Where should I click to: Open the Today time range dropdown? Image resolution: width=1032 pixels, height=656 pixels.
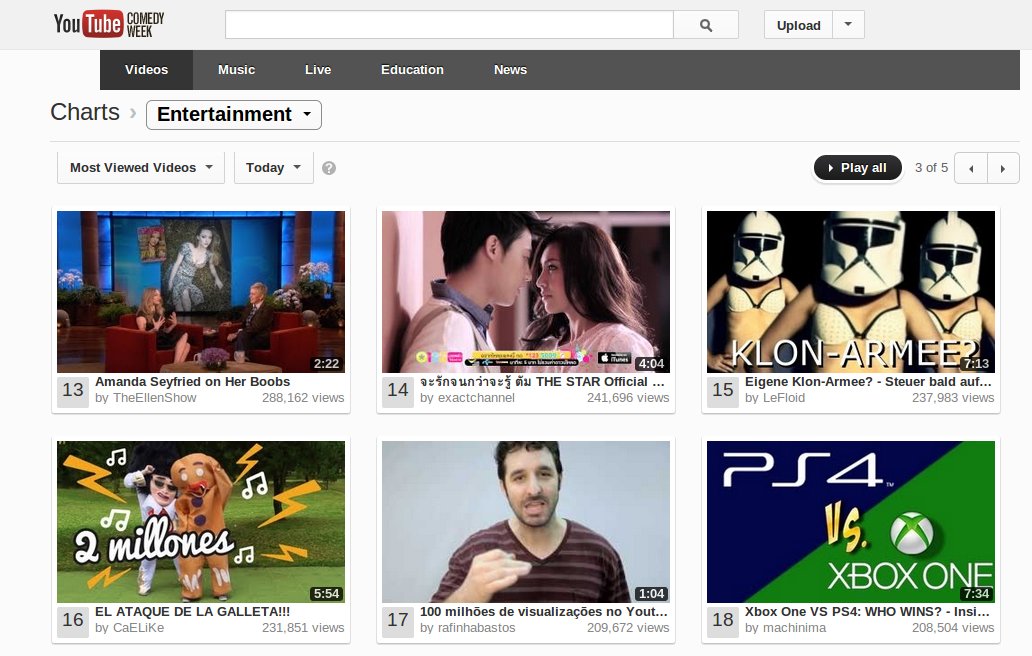tap(273, 168)
